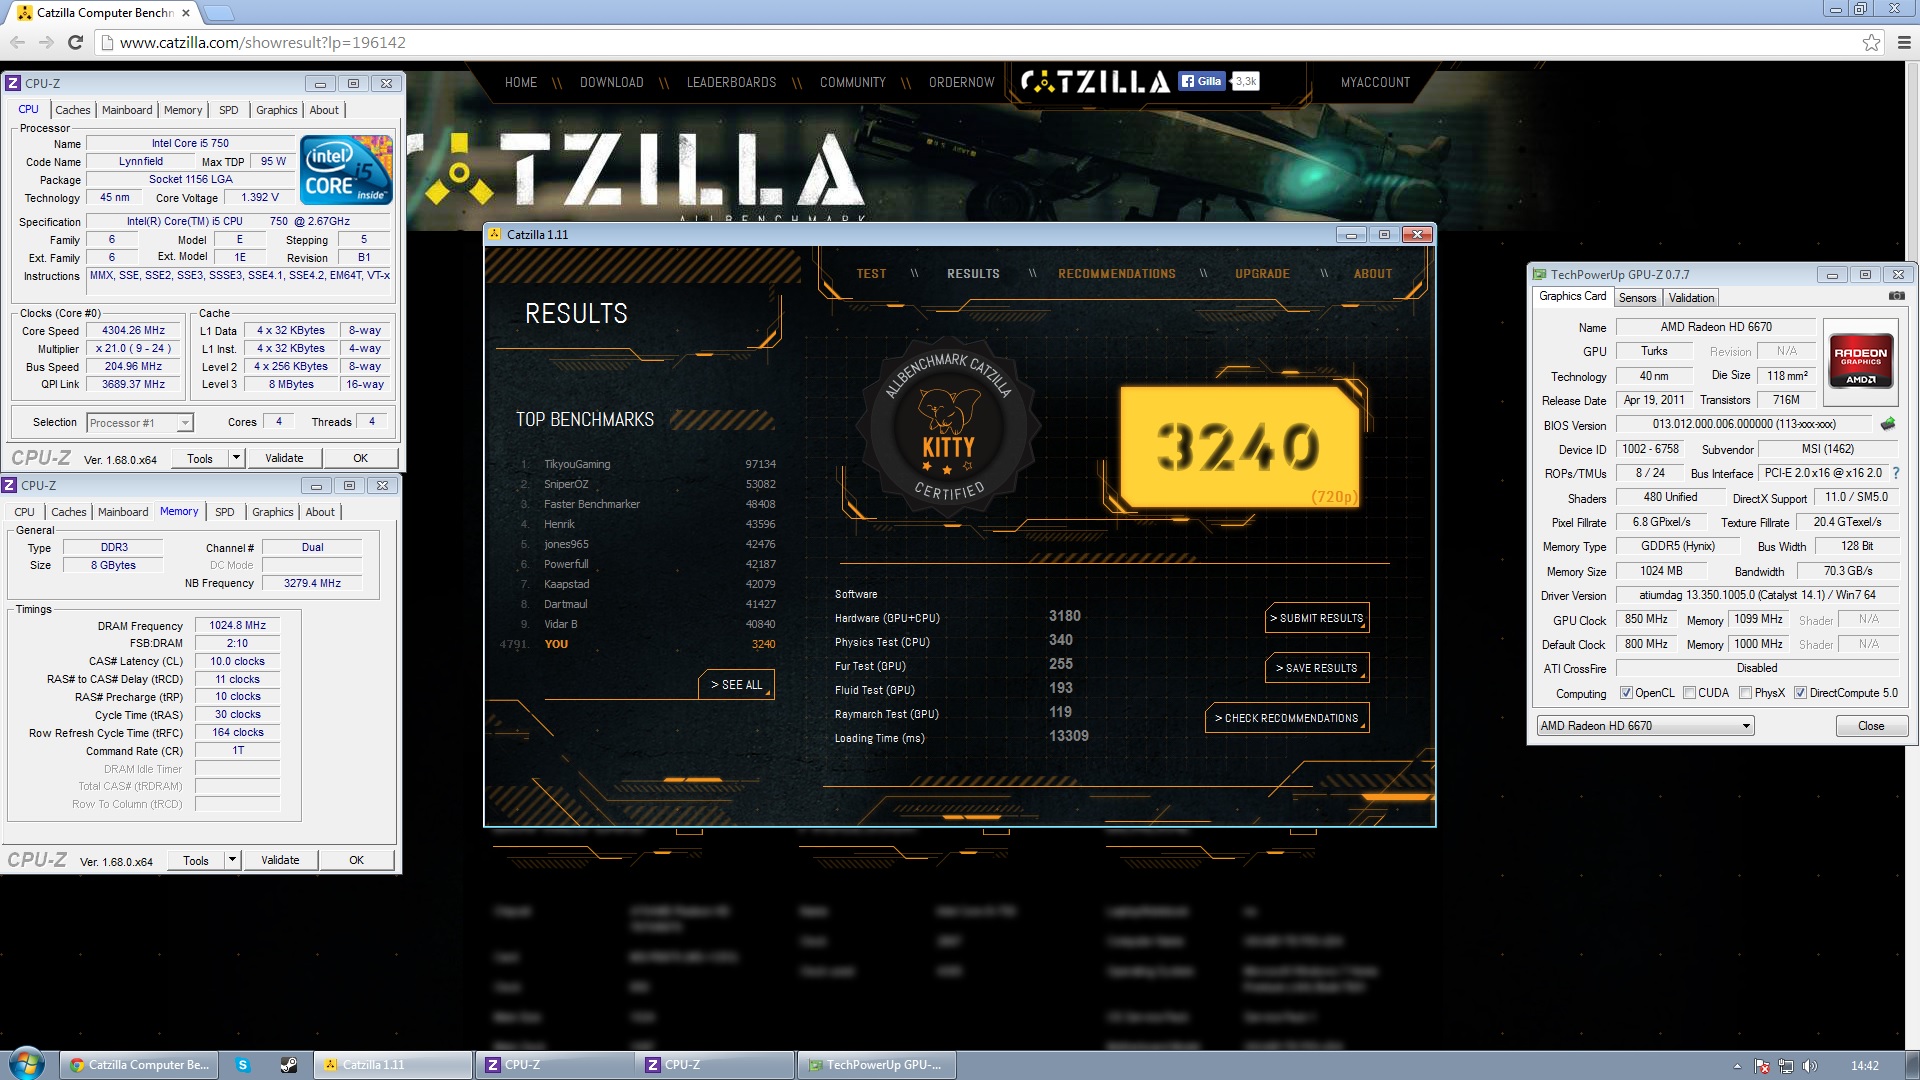
Task: Click the Core Speed value 4304.26 MHz
Action: [133, 330]
